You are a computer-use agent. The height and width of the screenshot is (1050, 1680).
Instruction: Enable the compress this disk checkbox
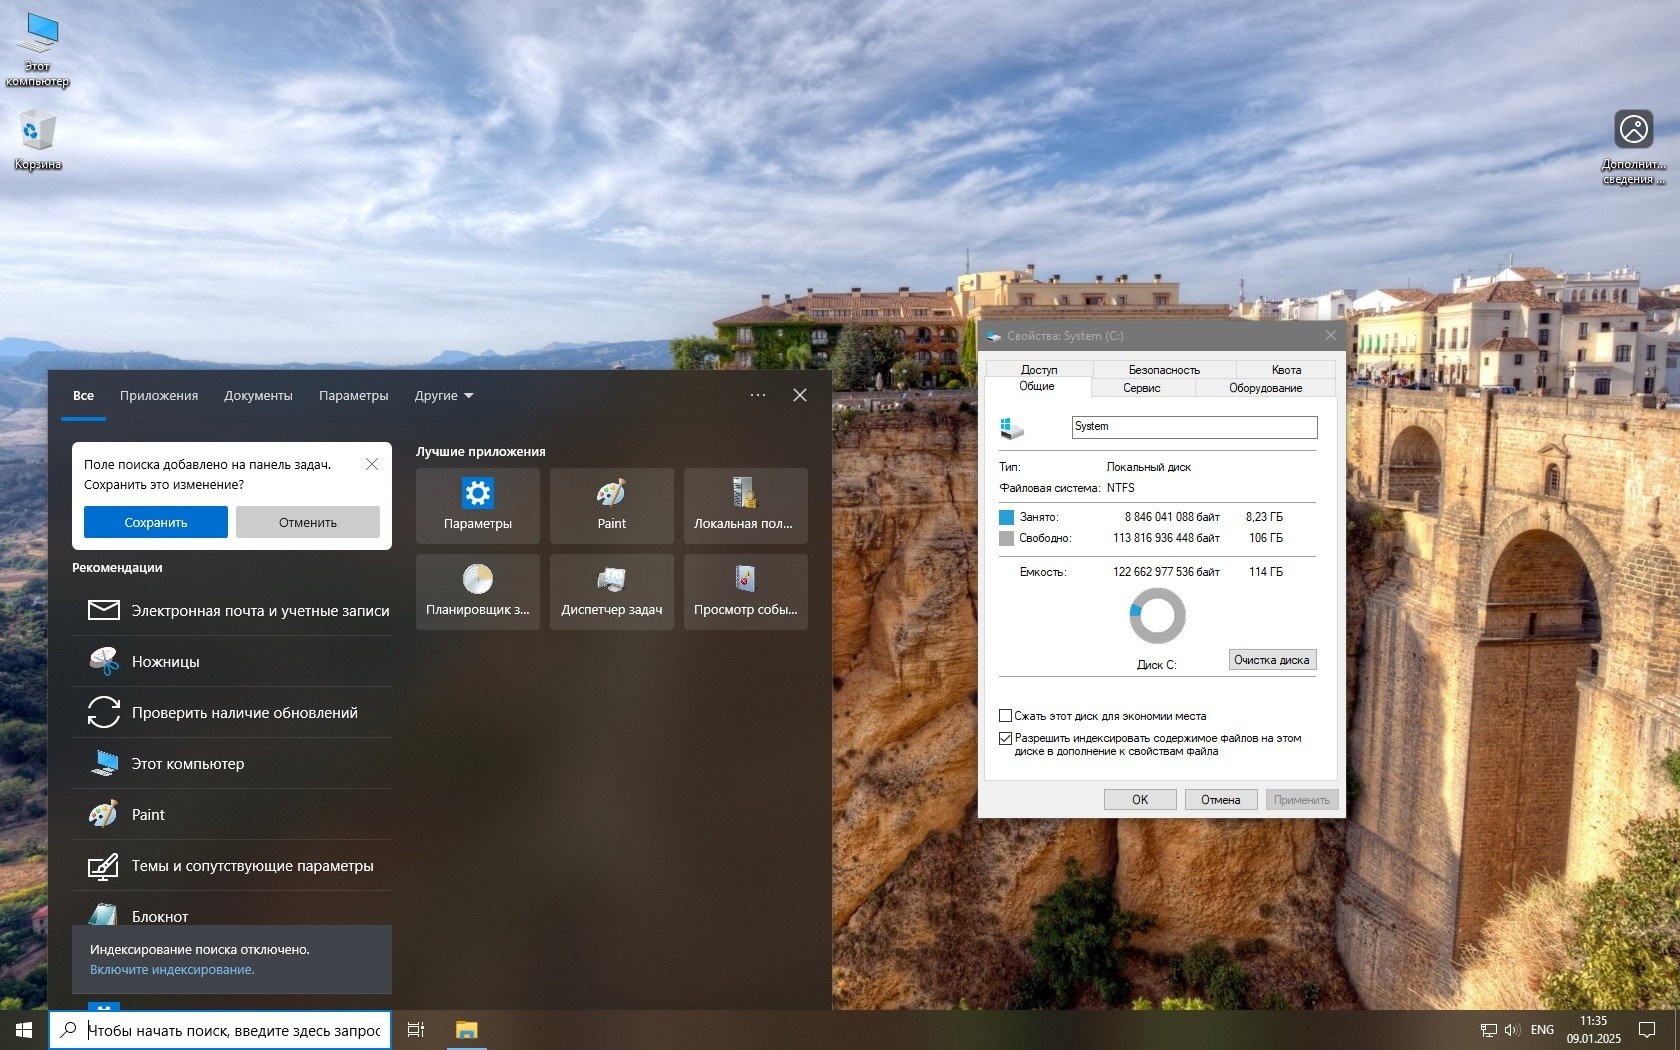click(1006, 716)
